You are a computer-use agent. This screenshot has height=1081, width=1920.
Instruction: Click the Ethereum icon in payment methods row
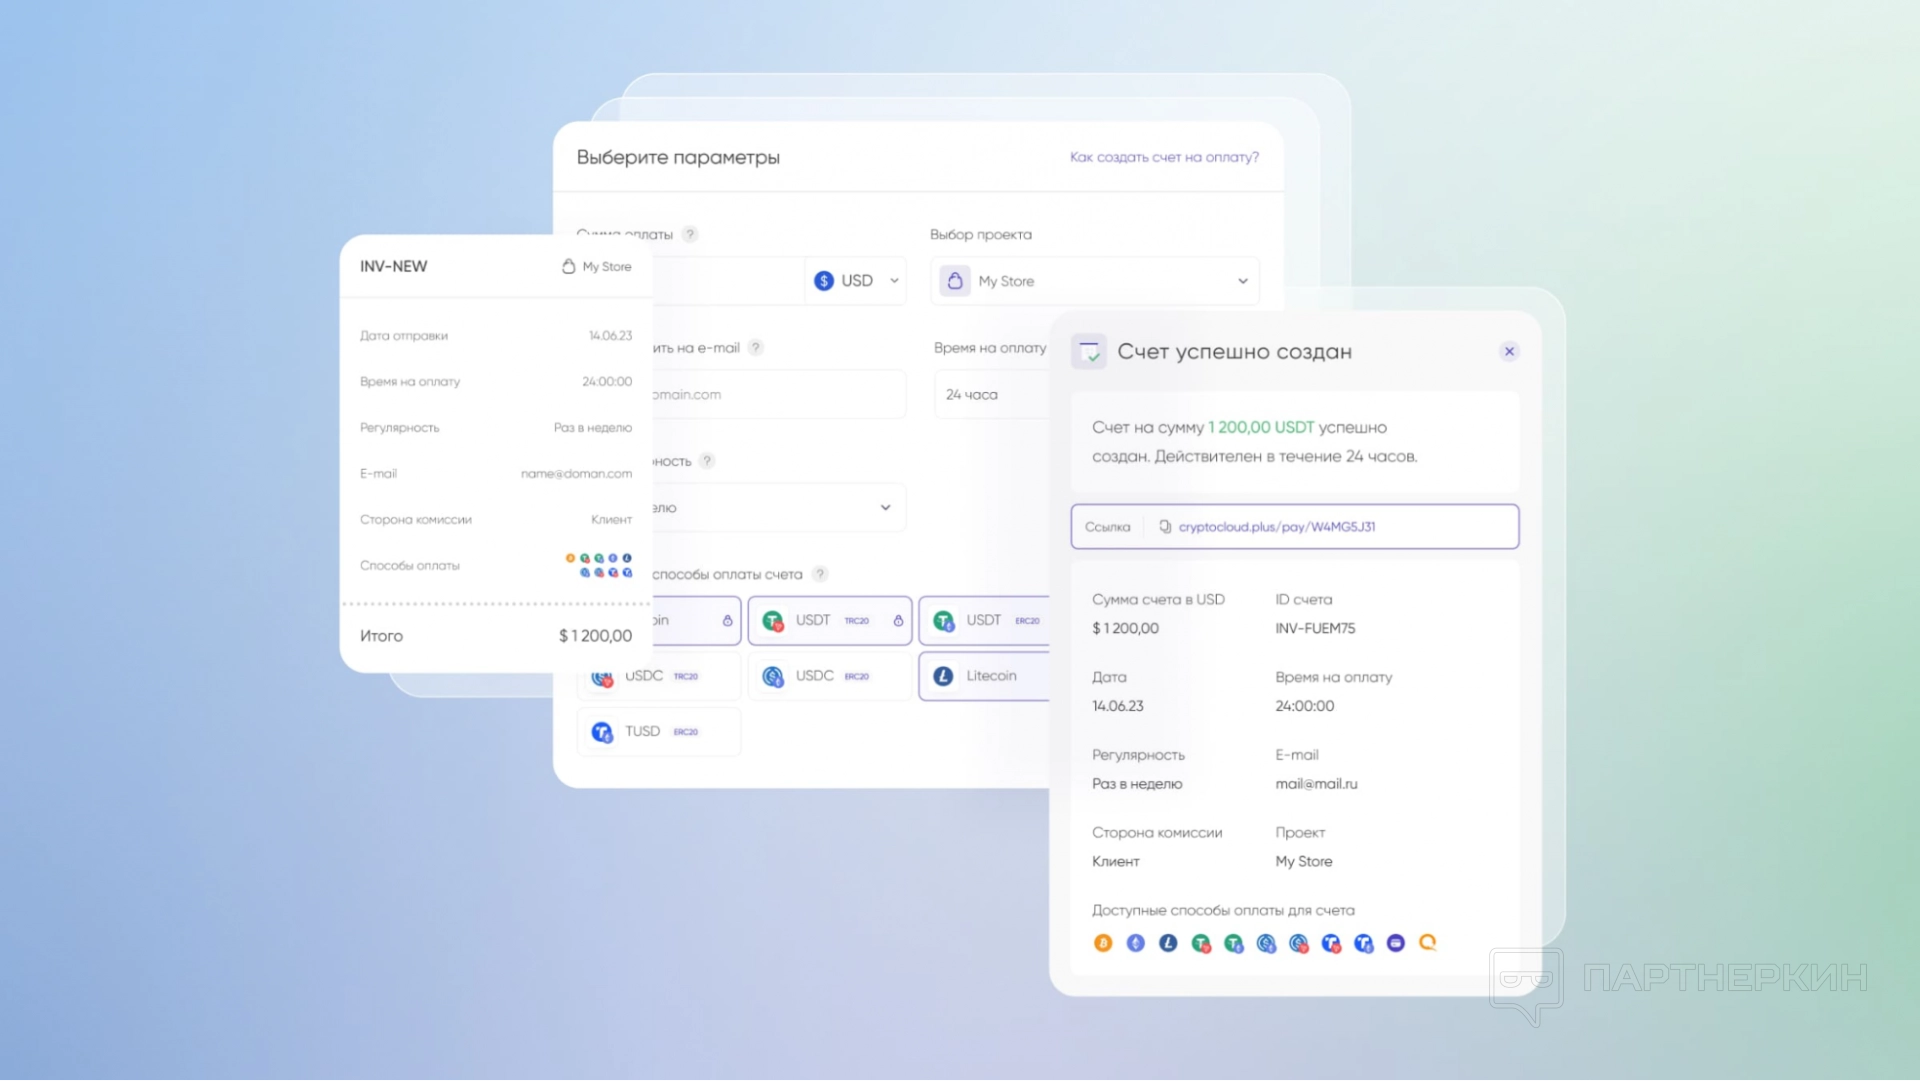(1136, 943)
